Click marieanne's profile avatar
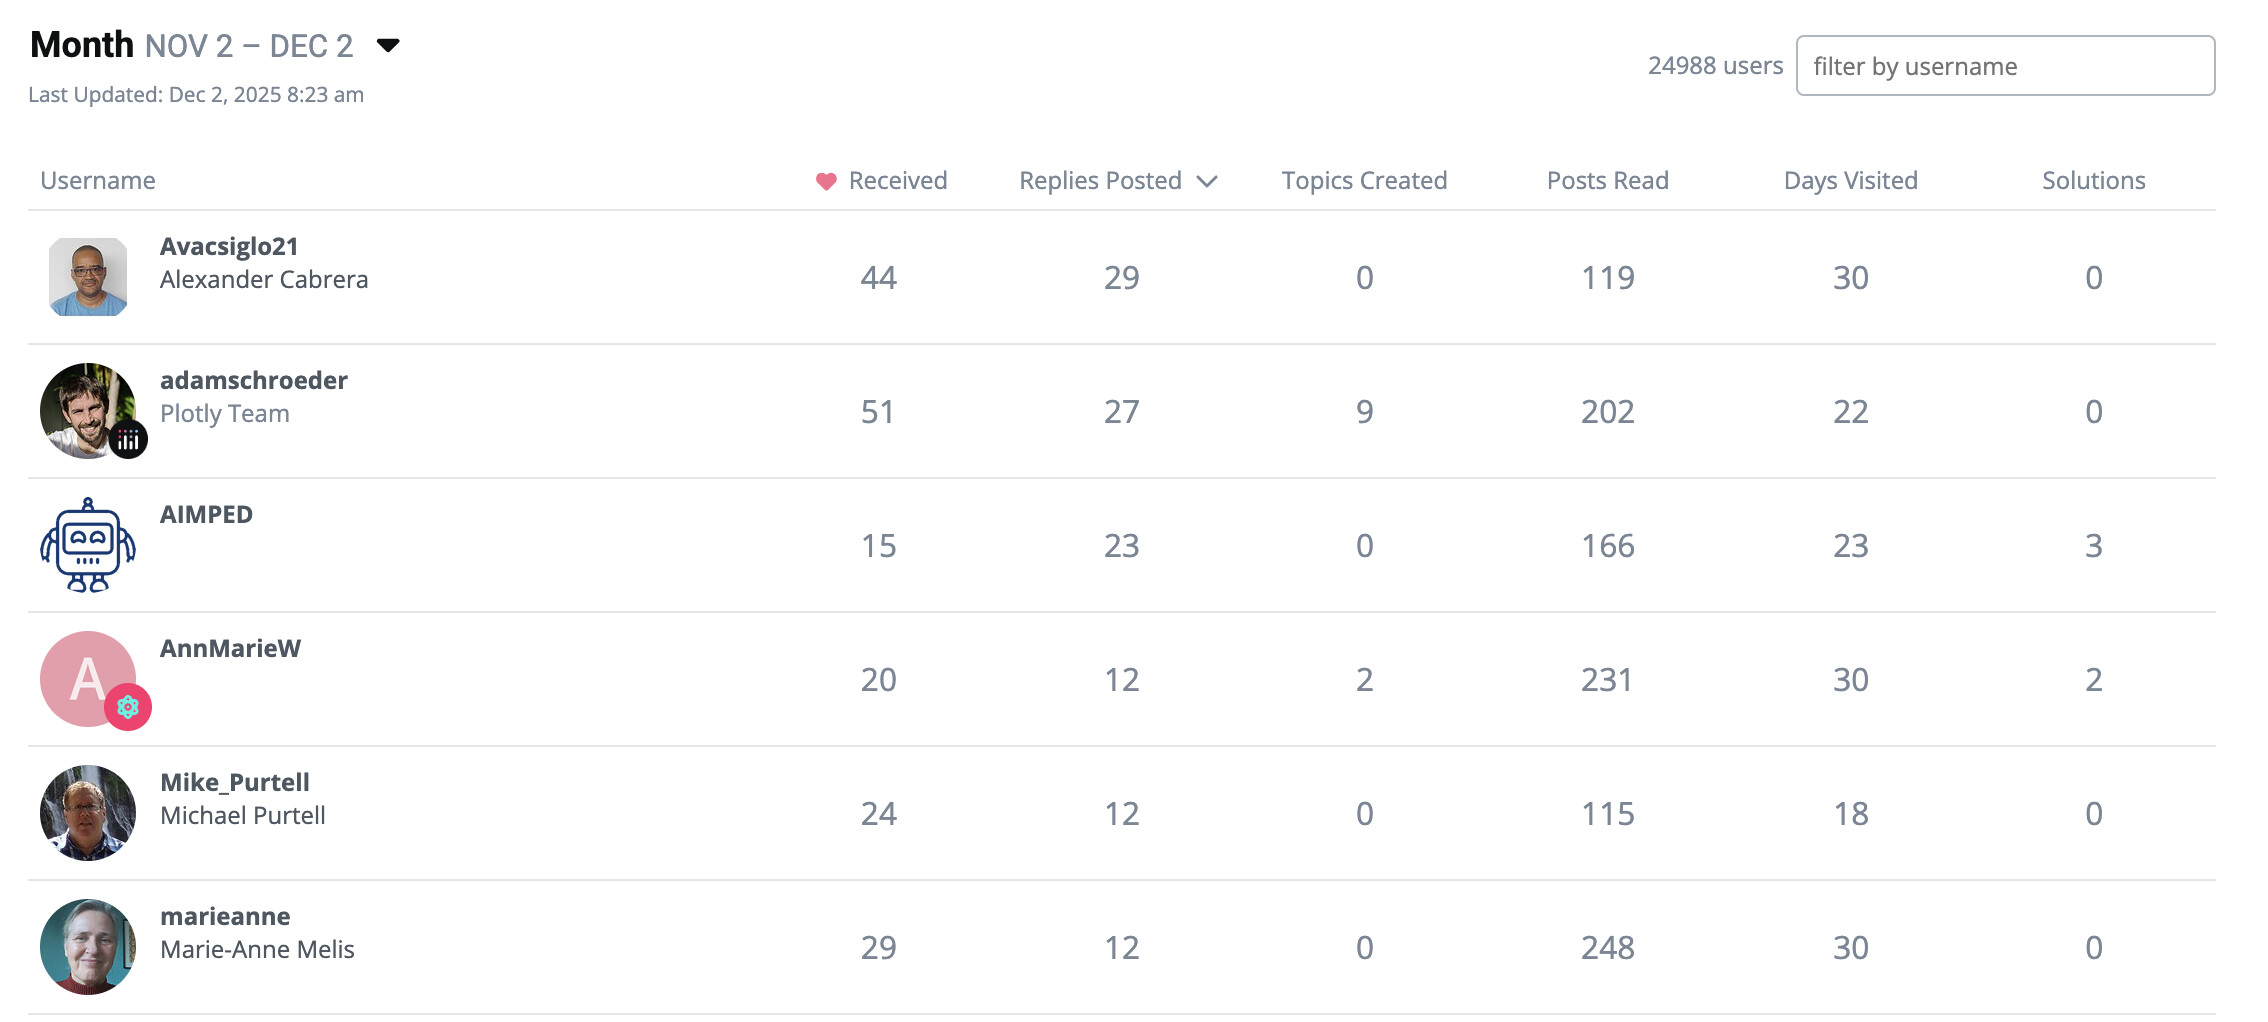This screenshot has width=2268, height=1022. [88, 947]
